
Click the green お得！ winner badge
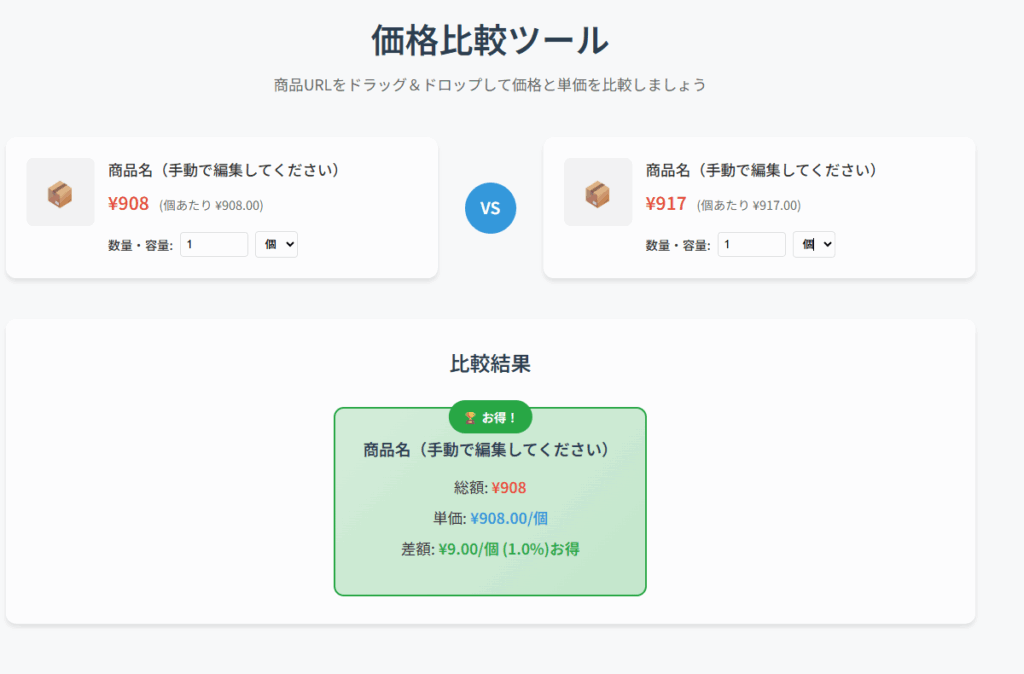coord(490,417)
